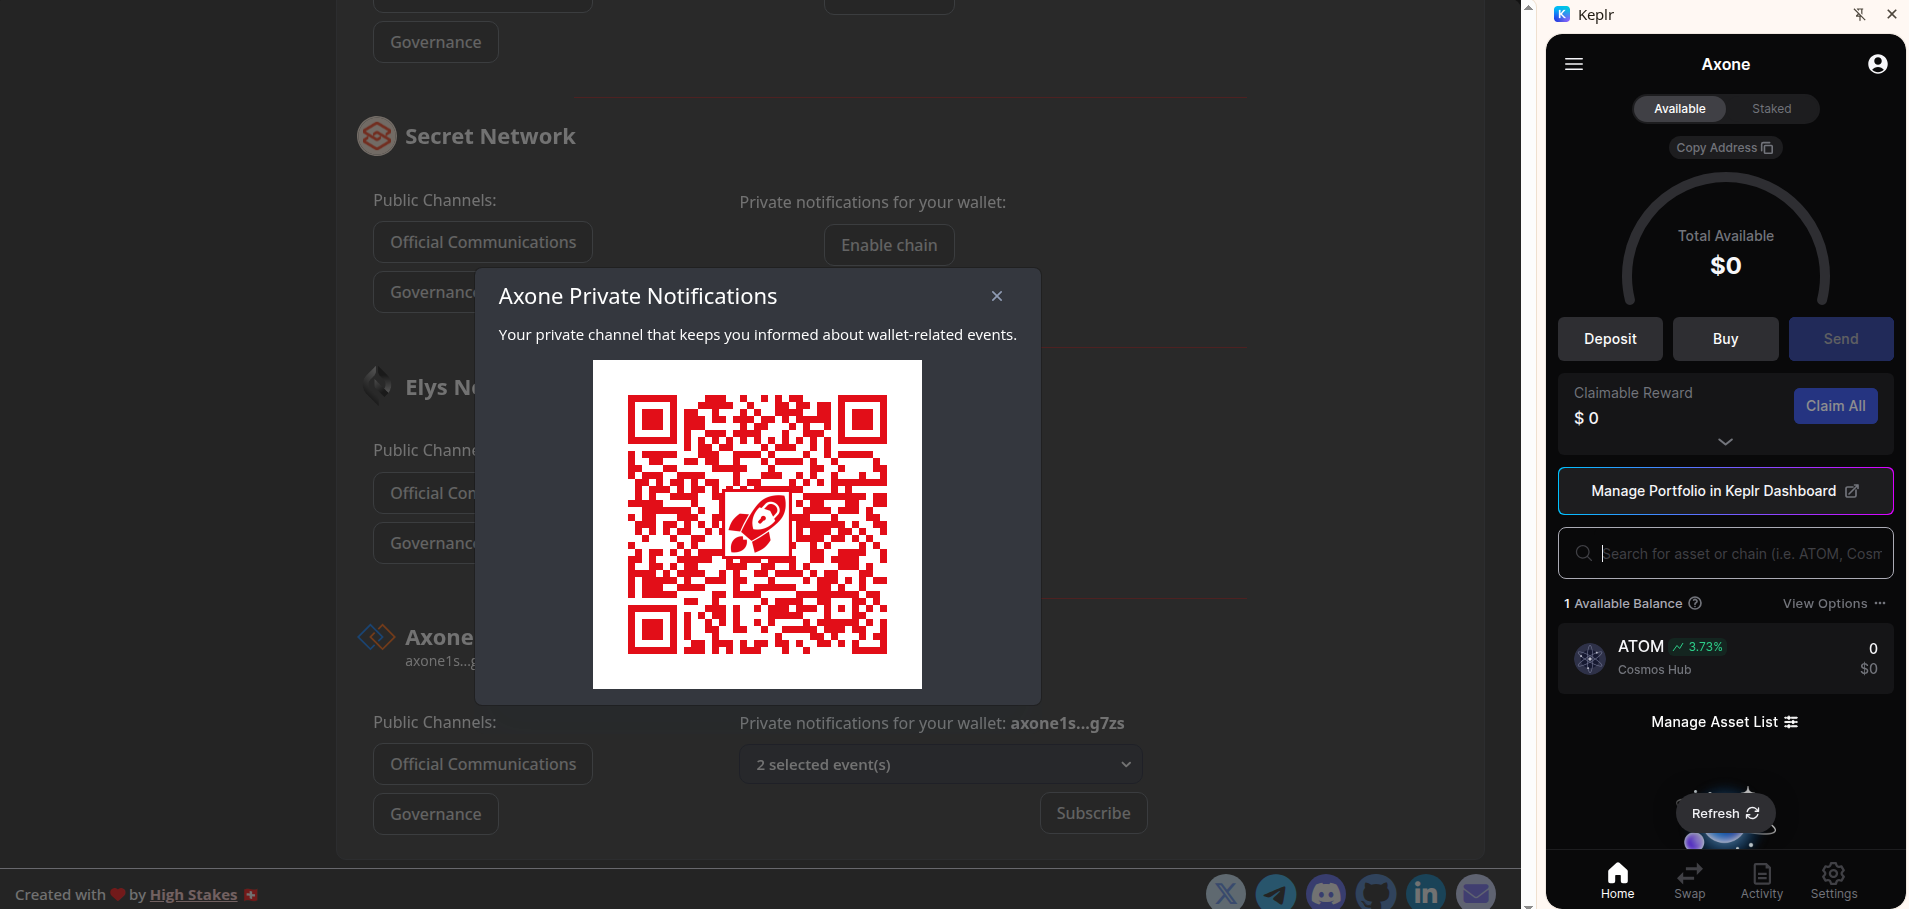Select the ATOM Cosmos Hub asset row

pyautogui.click(x=1725, y=658)
